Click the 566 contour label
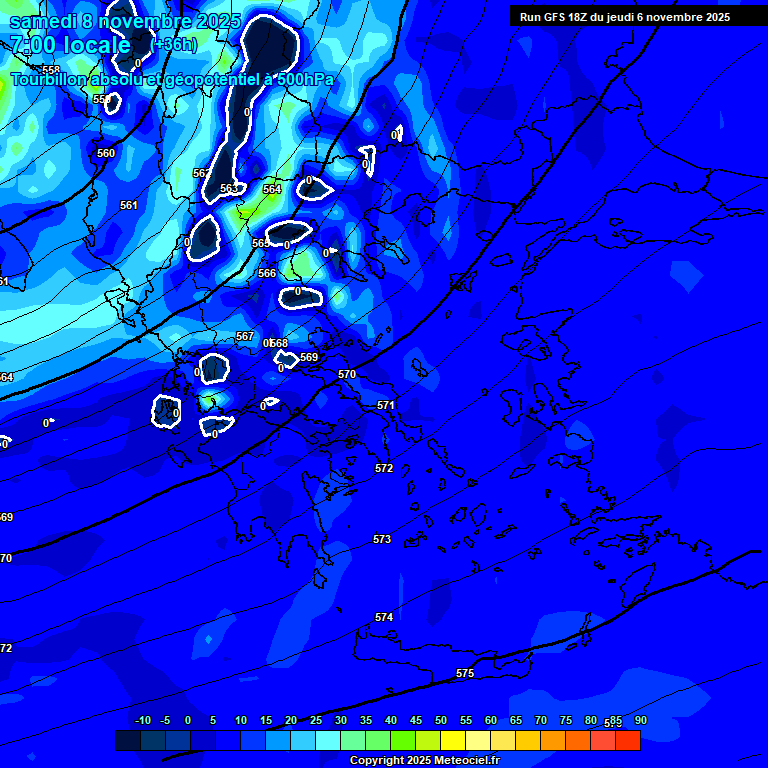Image resolution: width=768 pixels, height=768 pixels. [267, 274]
